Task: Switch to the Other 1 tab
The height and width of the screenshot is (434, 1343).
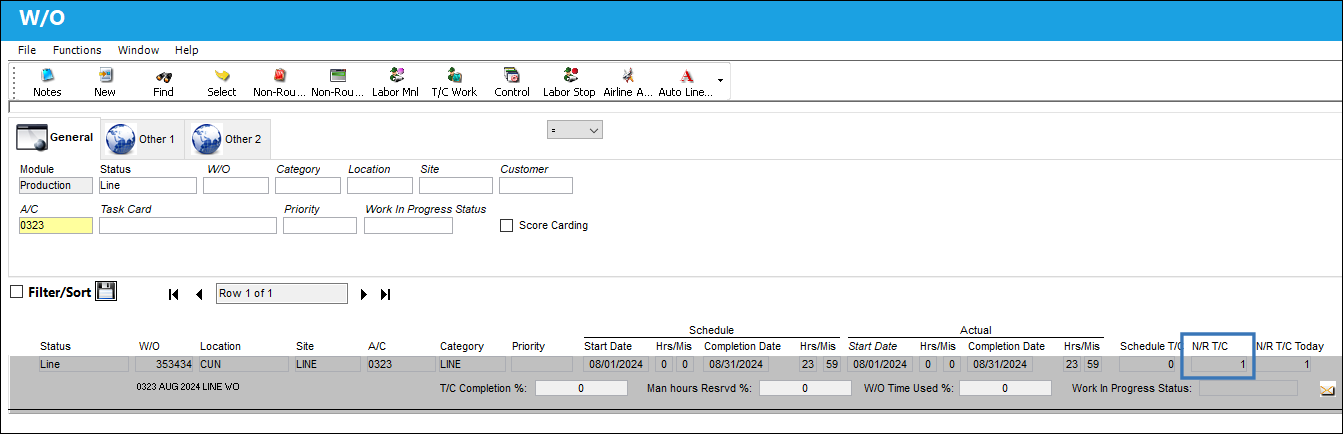Action: [142, 139]
